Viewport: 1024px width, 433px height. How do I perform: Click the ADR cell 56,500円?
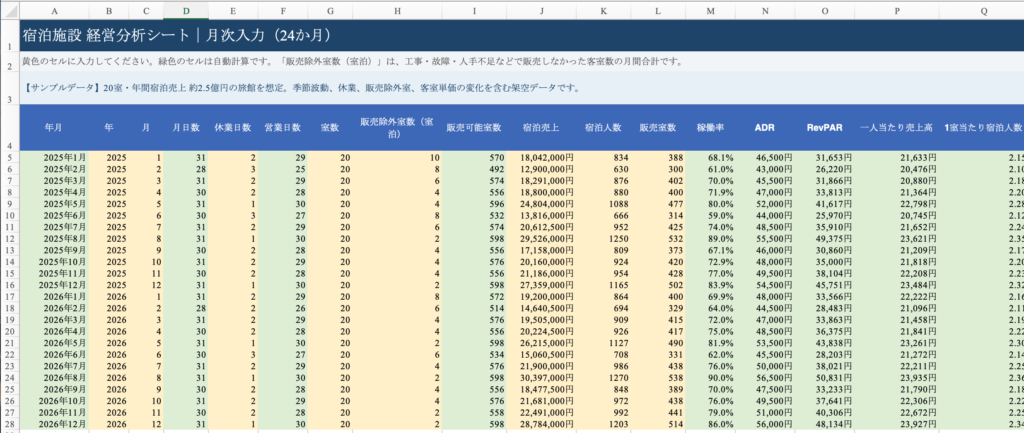pos(765,377)
